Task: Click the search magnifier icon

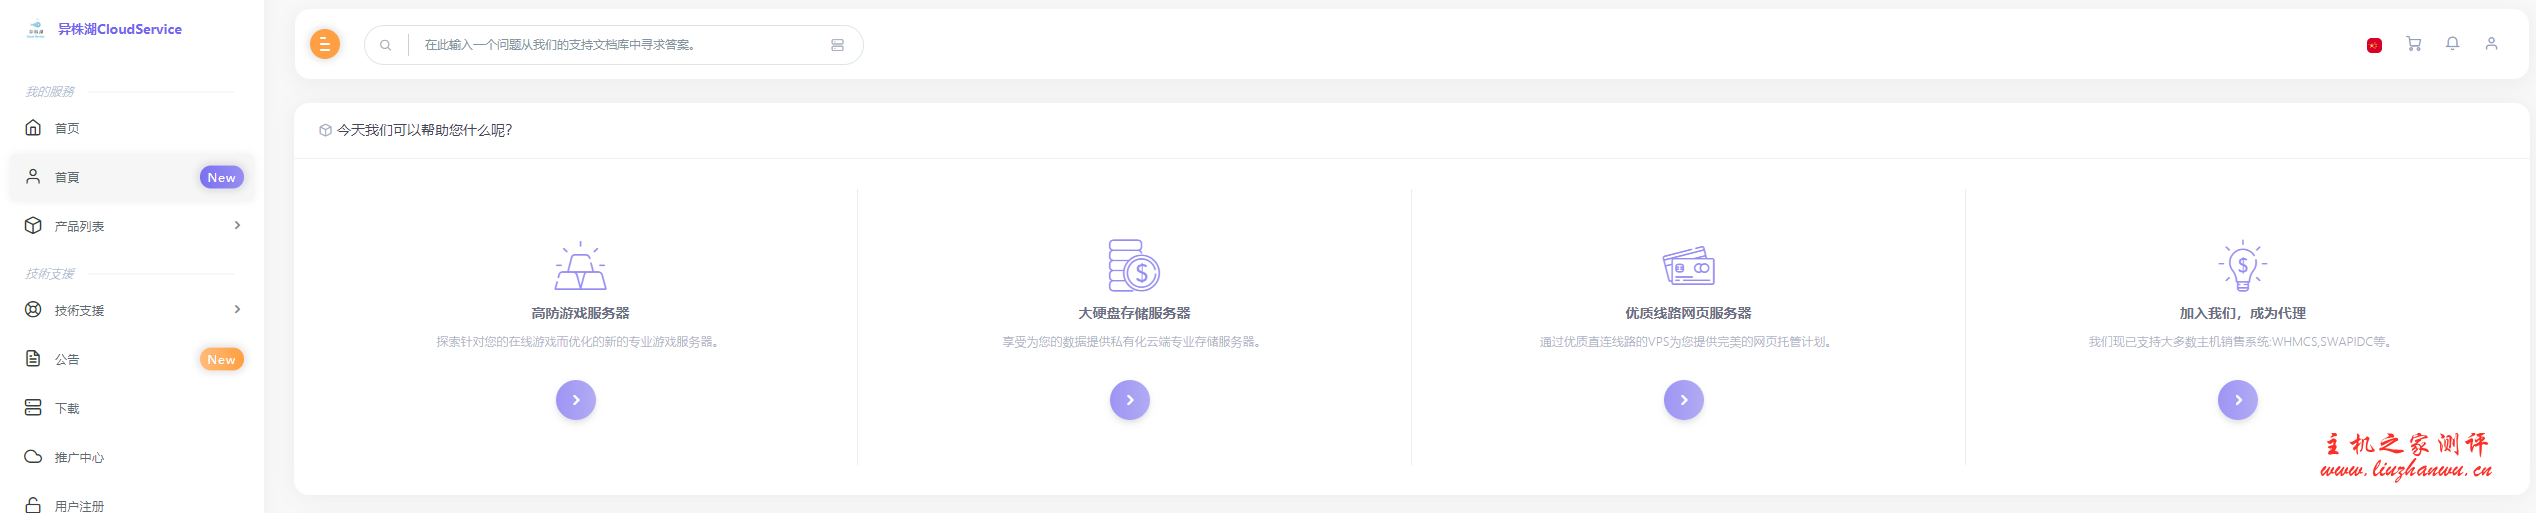Action: coord(385,45)
